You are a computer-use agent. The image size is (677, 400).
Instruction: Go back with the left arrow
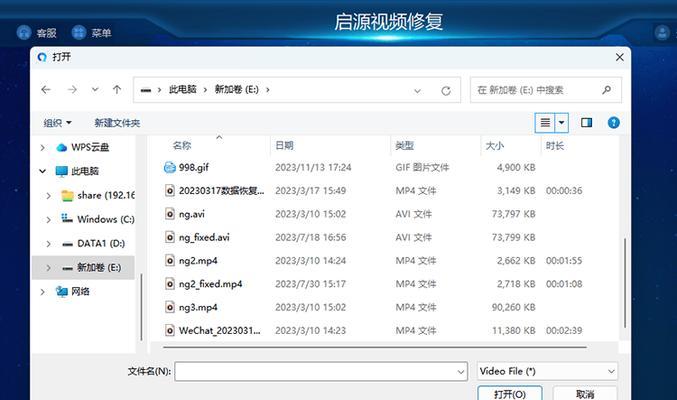click(x=46, y=89)
